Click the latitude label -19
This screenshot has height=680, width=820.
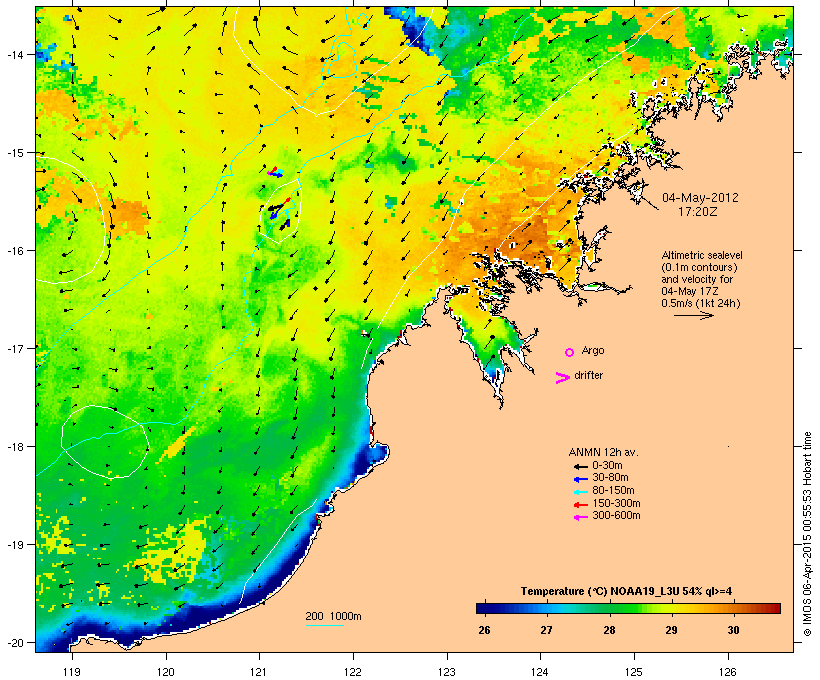pyautogui.click(x=14, y=545)
